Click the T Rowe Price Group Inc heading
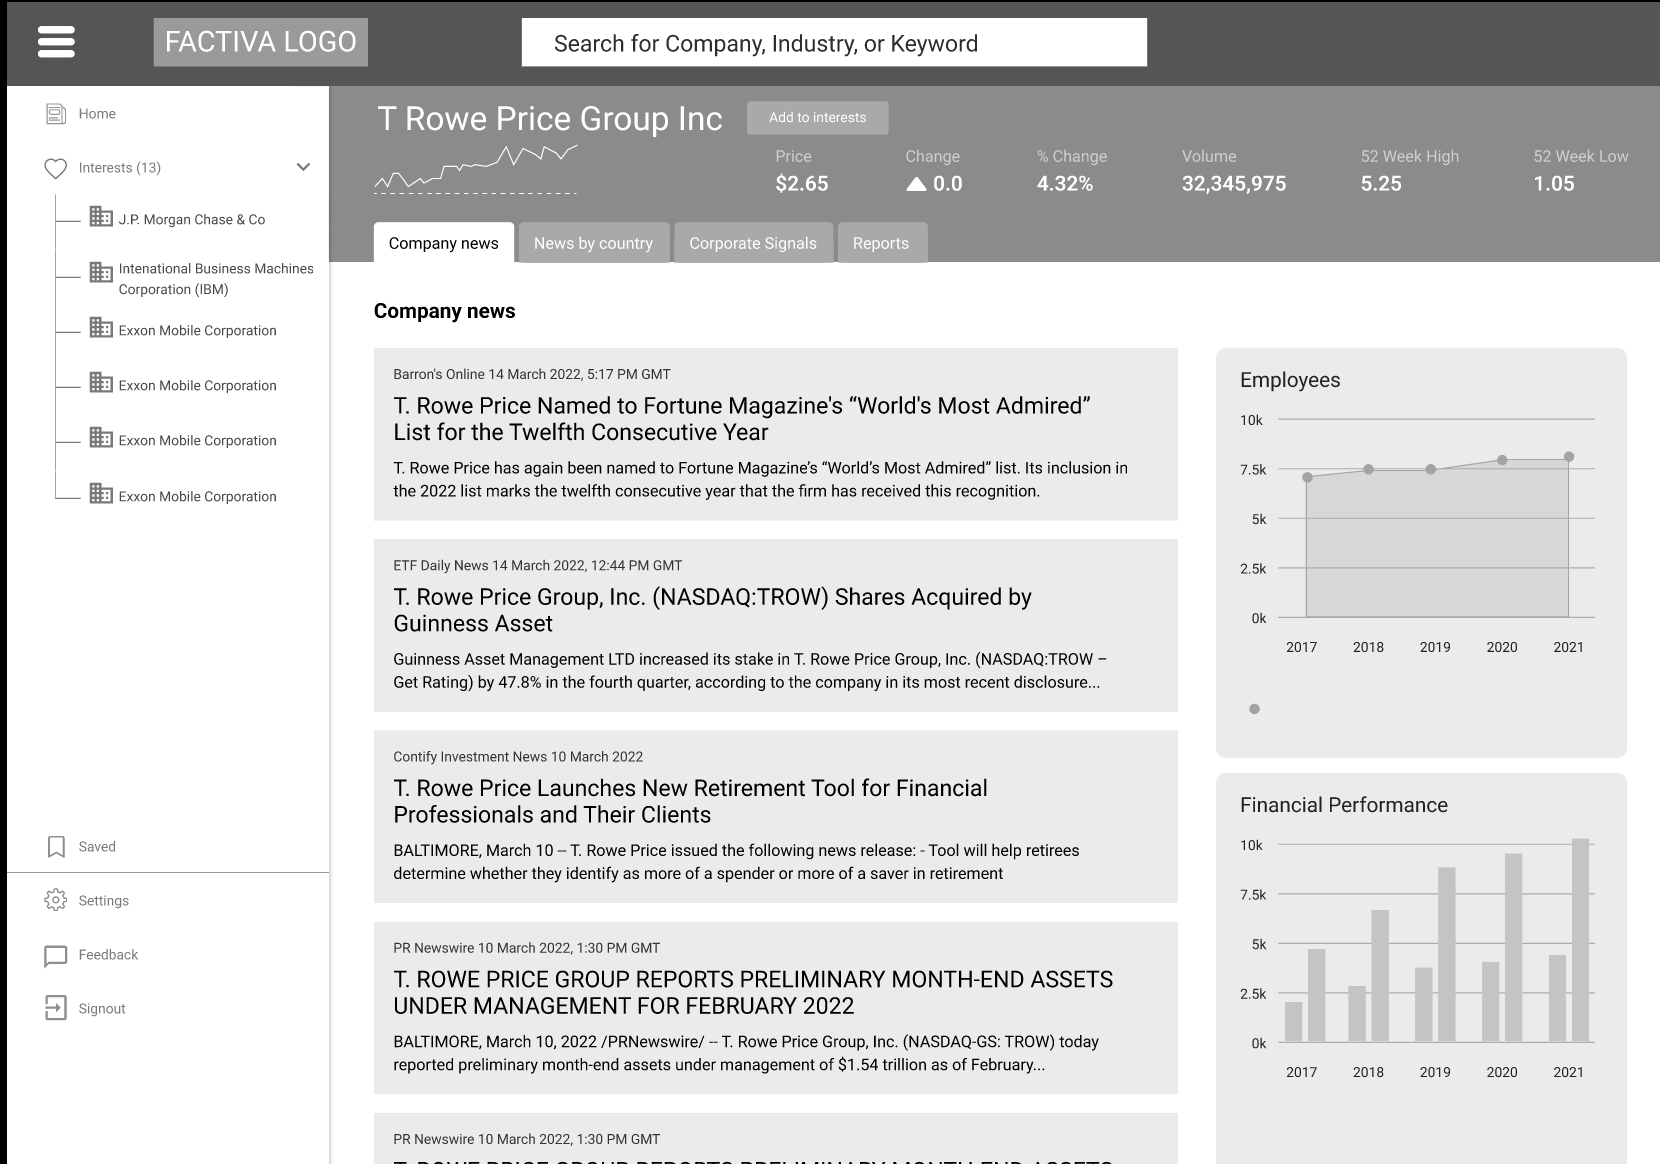 click(549, 119)
